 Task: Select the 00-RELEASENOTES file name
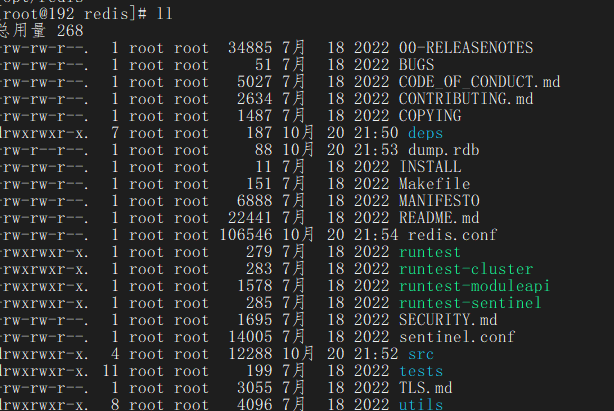(466, 48)
